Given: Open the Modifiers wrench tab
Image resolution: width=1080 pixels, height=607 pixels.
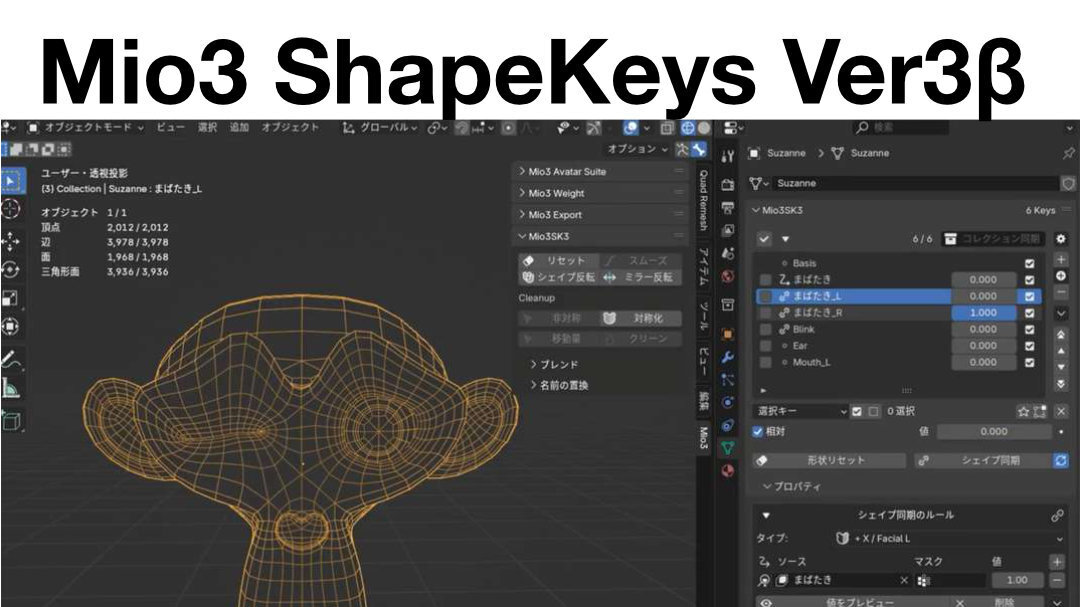Looking at the screenshot, I should pyautogui.click(x=727, y=357).
